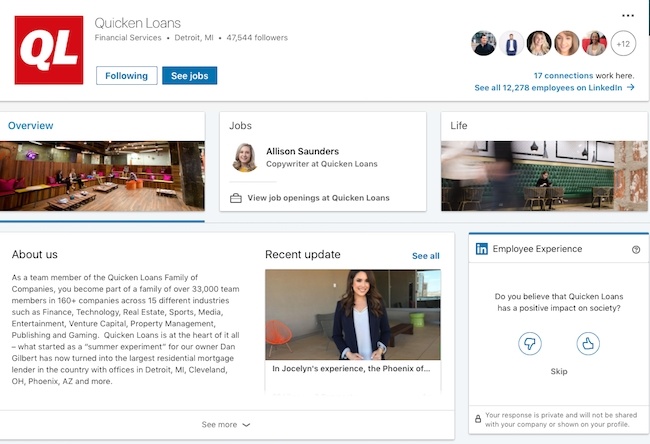Switch to the Overview tab

(30, 126)
